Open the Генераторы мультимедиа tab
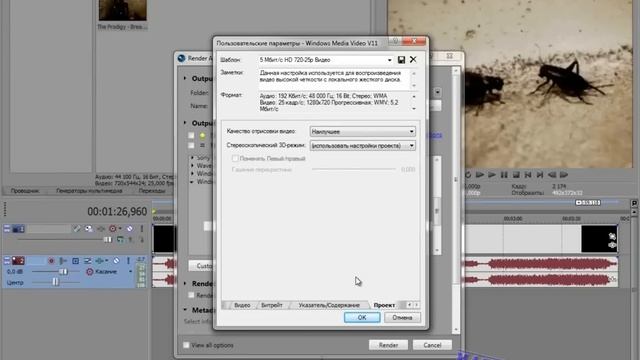Screen dimensions: 640x360 pos(89,191)
